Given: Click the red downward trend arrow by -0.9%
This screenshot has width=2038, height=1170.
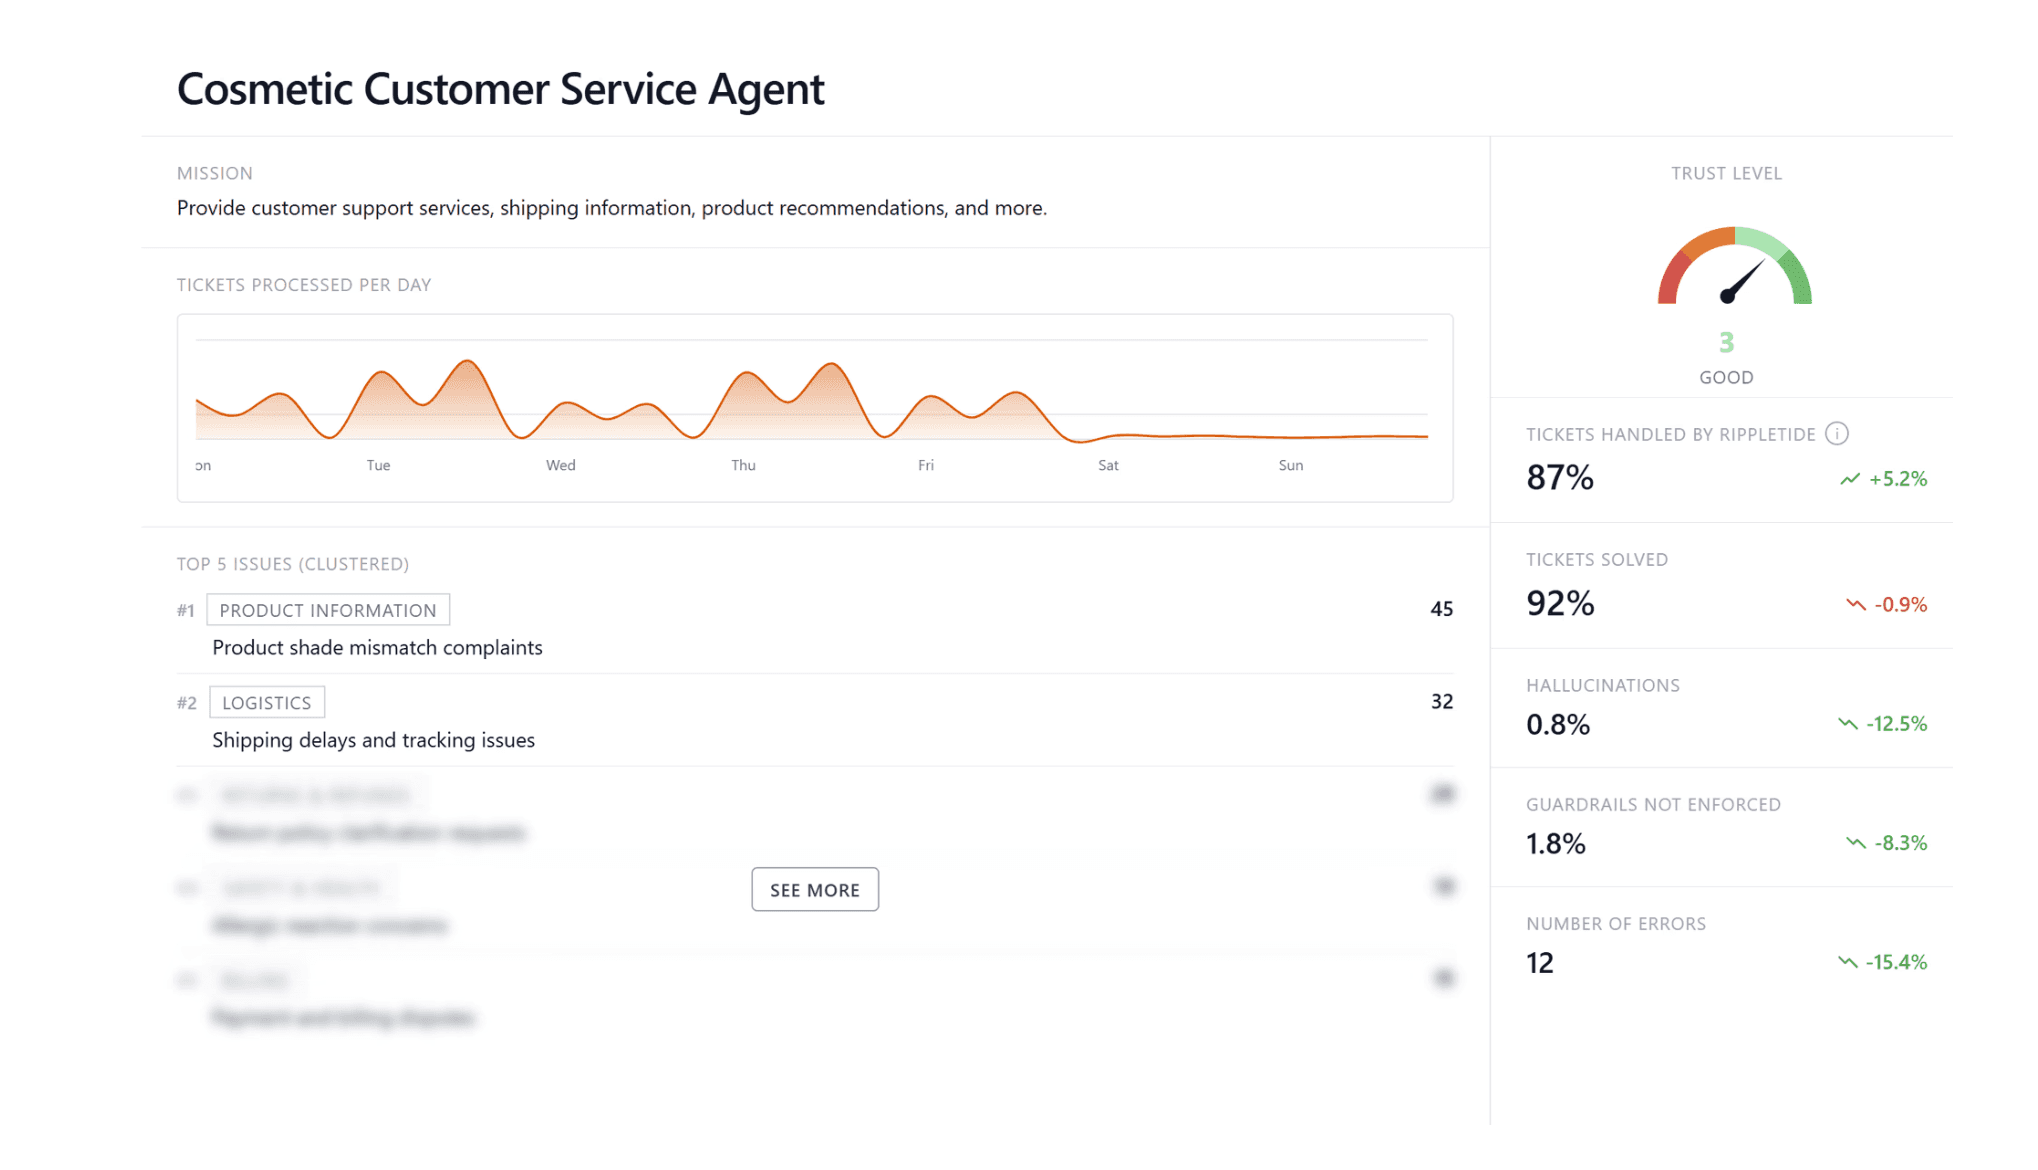Looking at the screenshot, I should click(x=1855, y=604).
